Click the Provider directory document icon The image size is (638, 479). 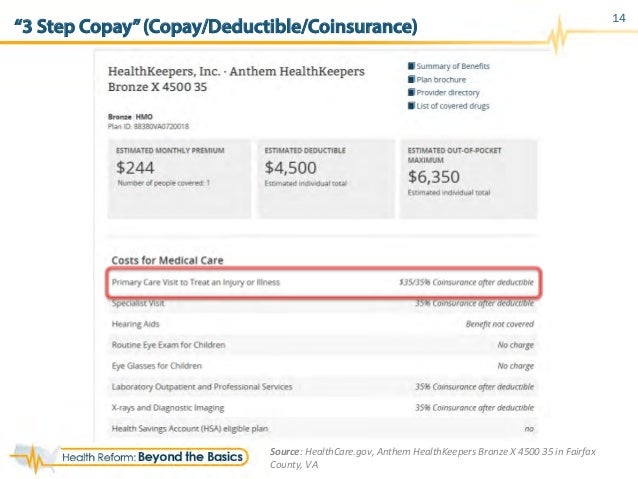click(411, 92)
